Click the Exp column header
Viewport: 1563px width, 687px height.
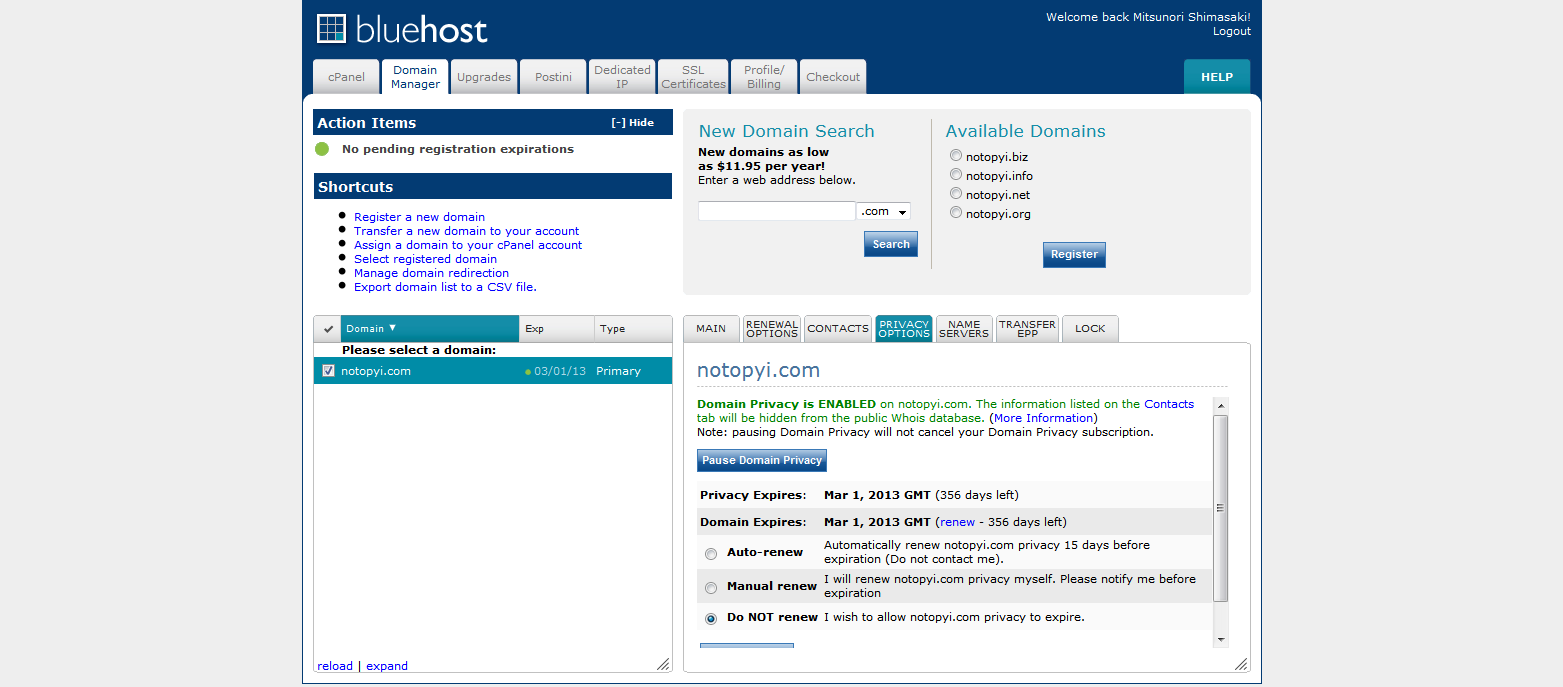(556, 328)
